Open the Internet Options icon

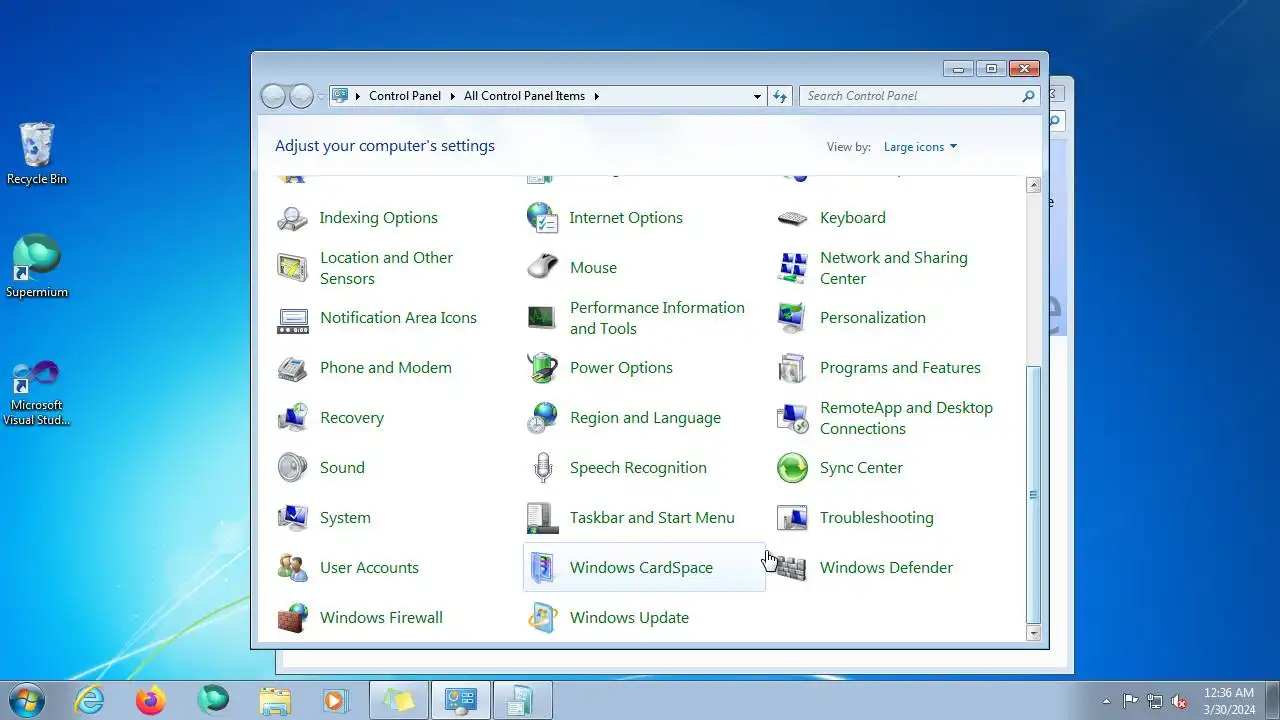tap(542, 218)
